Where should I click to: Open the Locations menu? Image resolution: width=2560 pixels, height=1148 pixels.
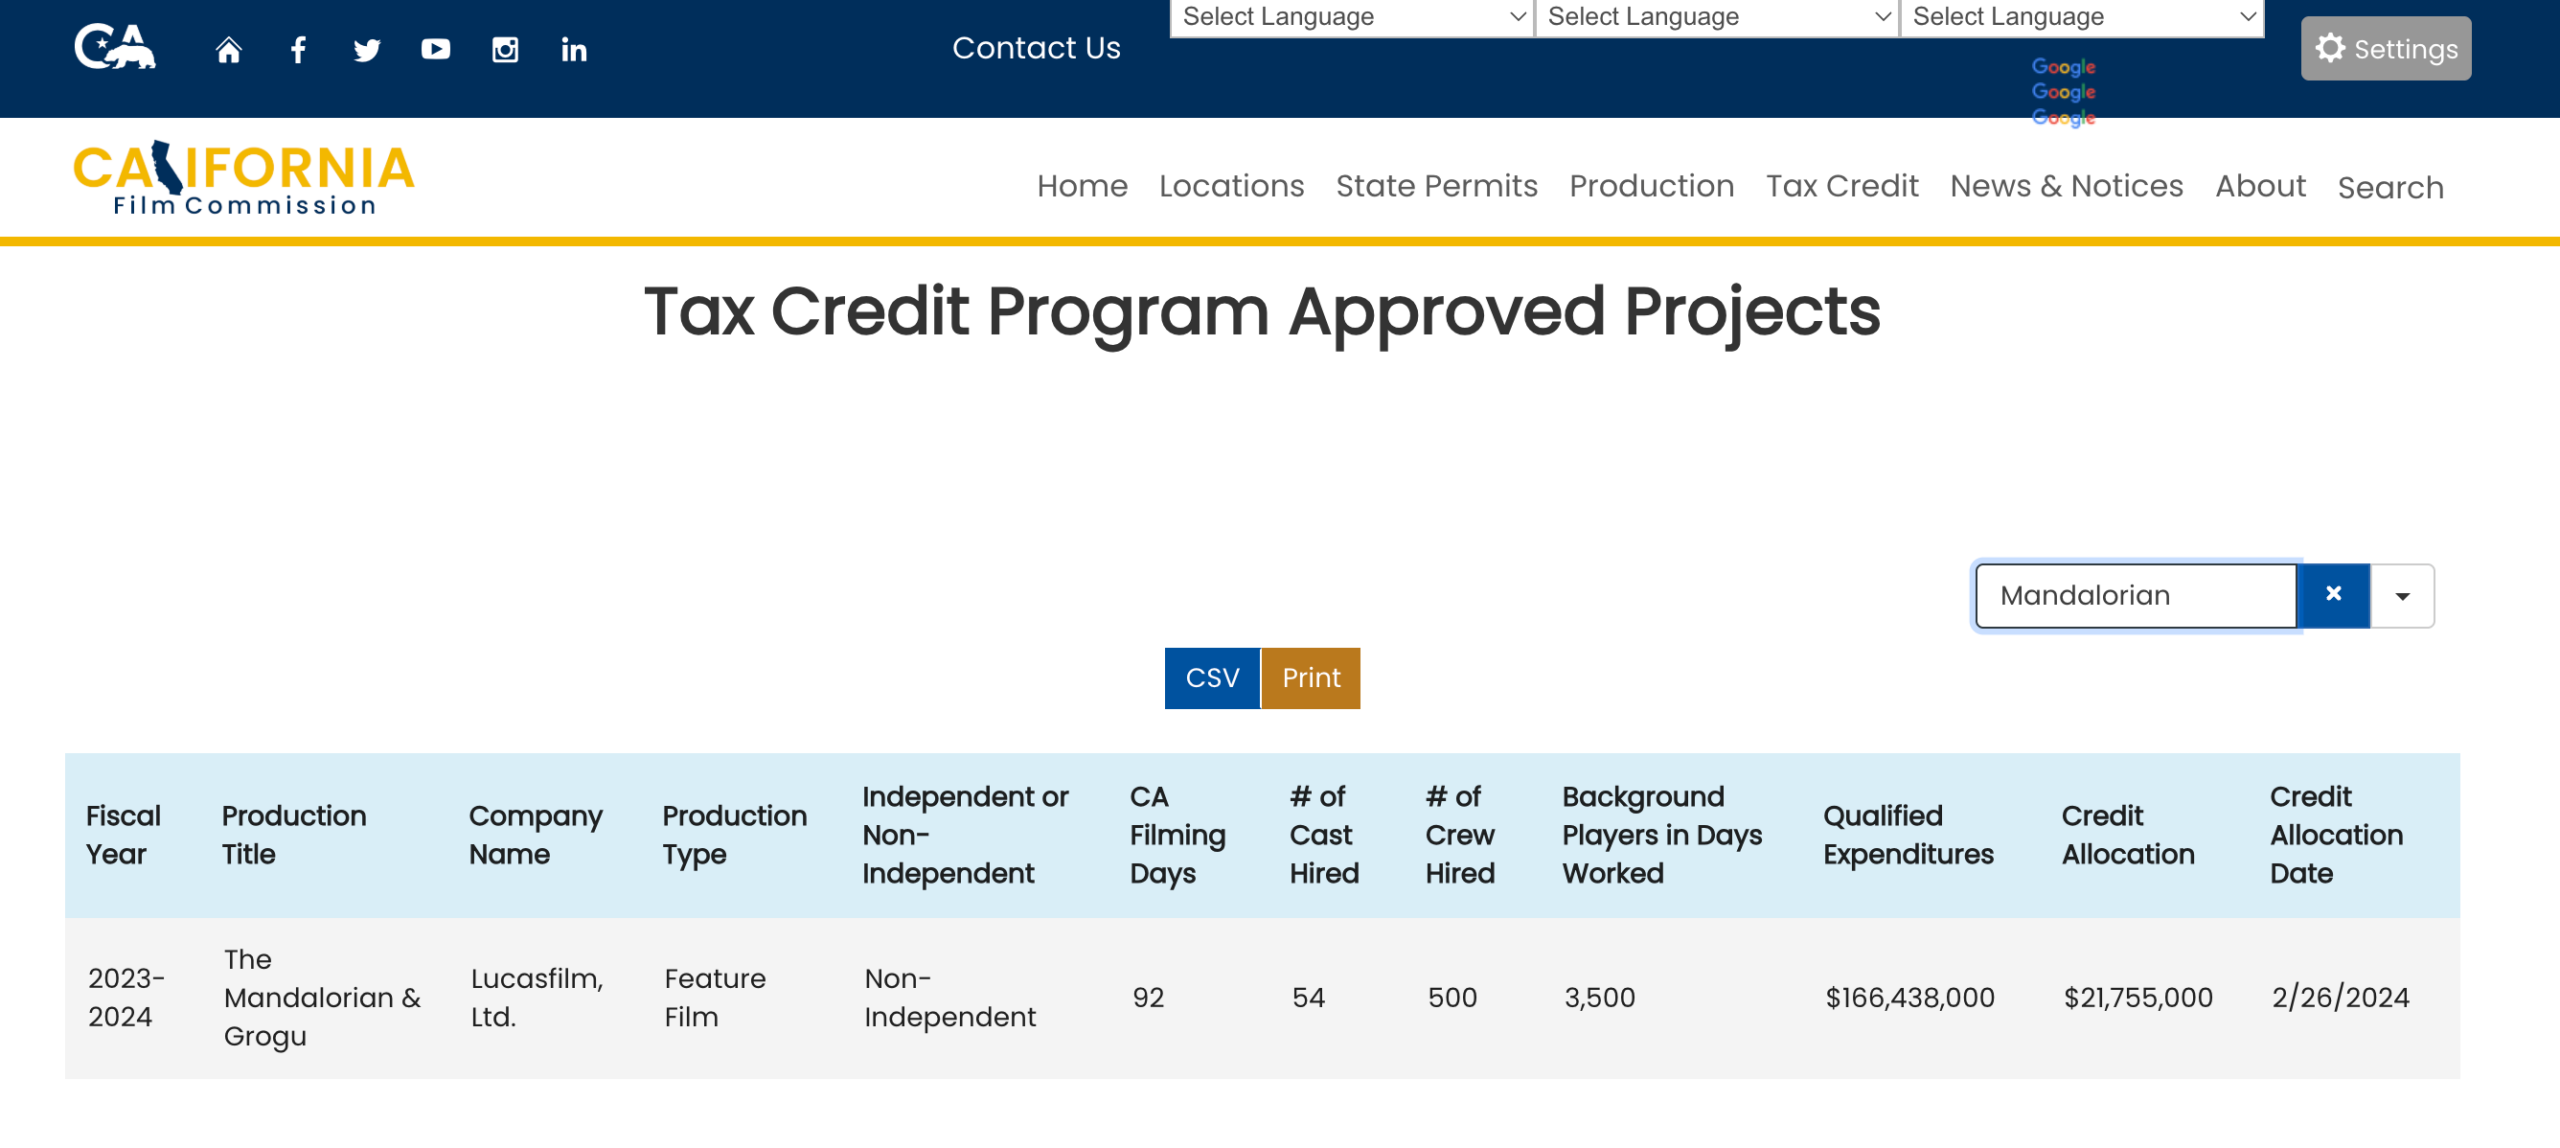(x=1231, y=186)
